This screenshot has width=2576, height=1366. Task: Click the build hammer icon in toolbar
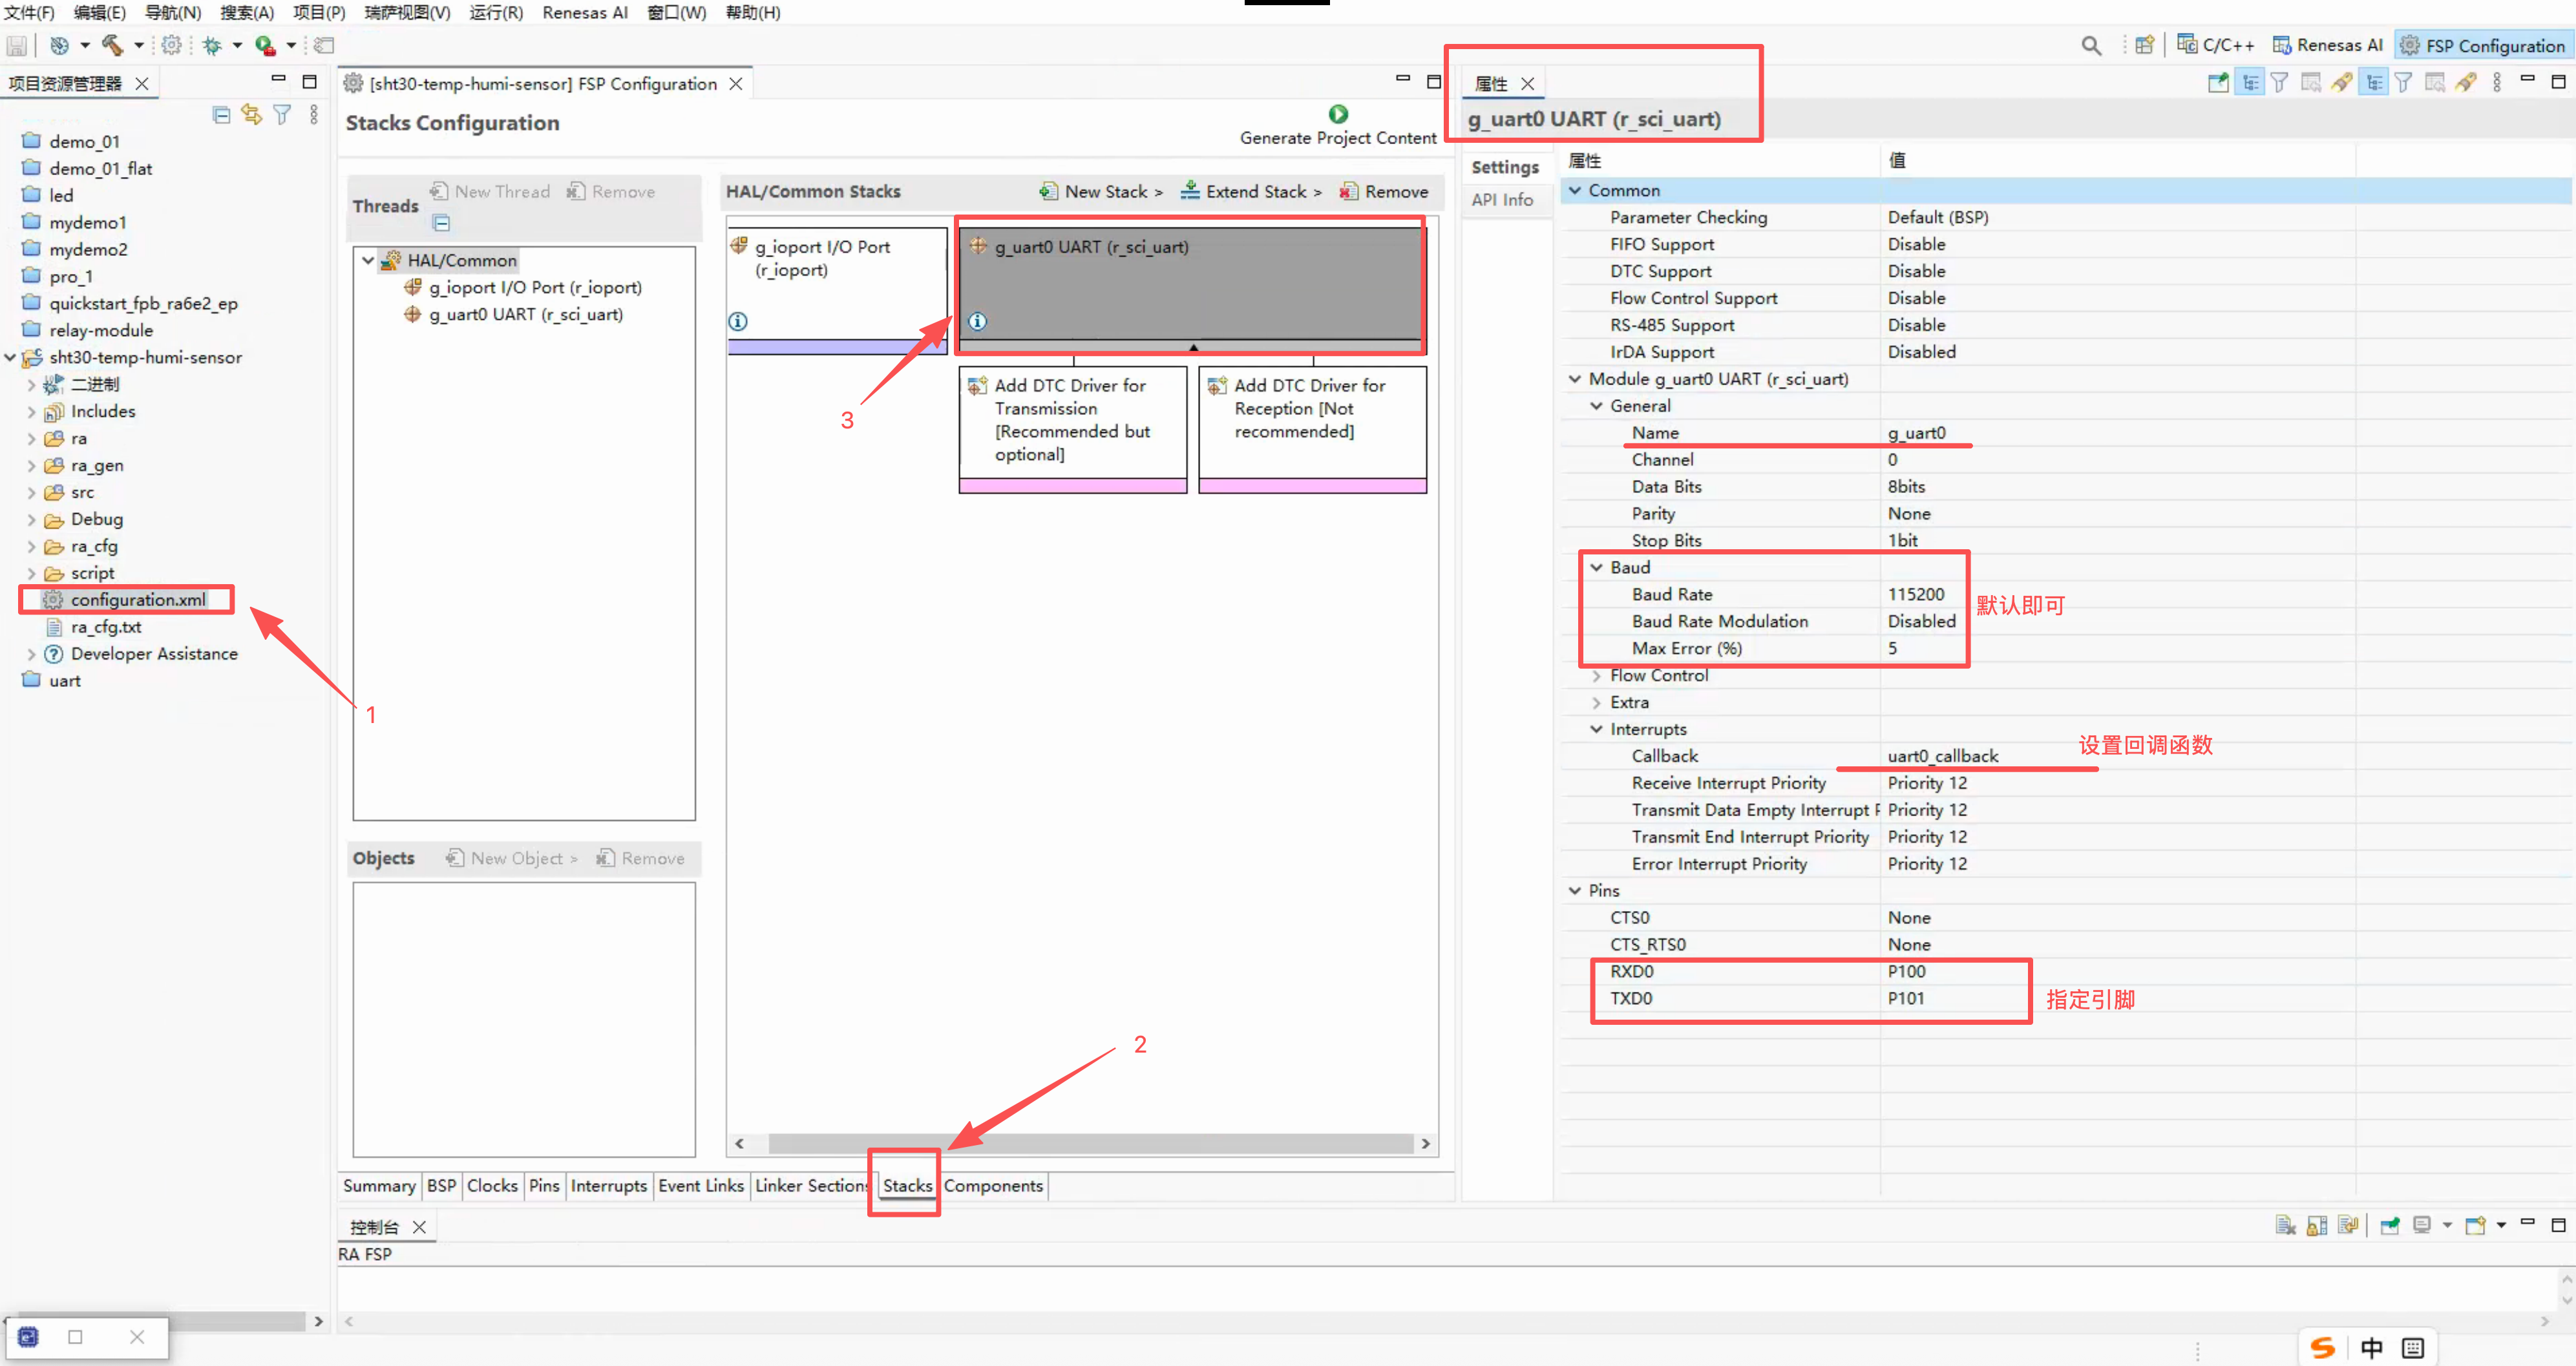(112, 45)
